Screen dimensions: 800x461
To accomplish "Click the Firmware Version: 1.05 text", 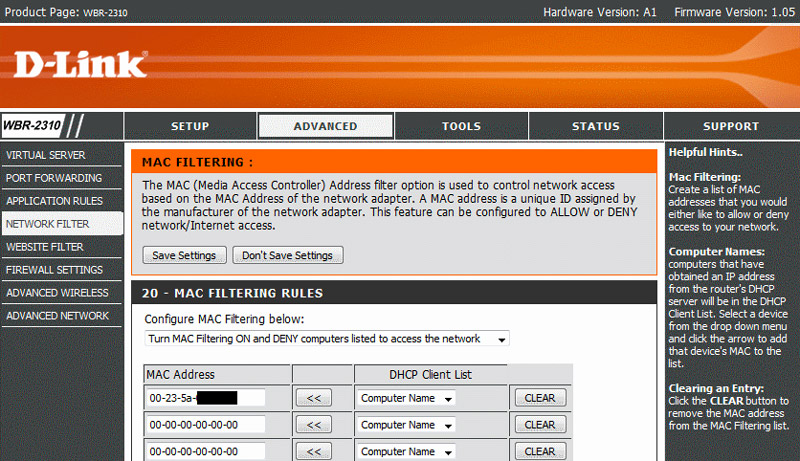I will [734, 12].
